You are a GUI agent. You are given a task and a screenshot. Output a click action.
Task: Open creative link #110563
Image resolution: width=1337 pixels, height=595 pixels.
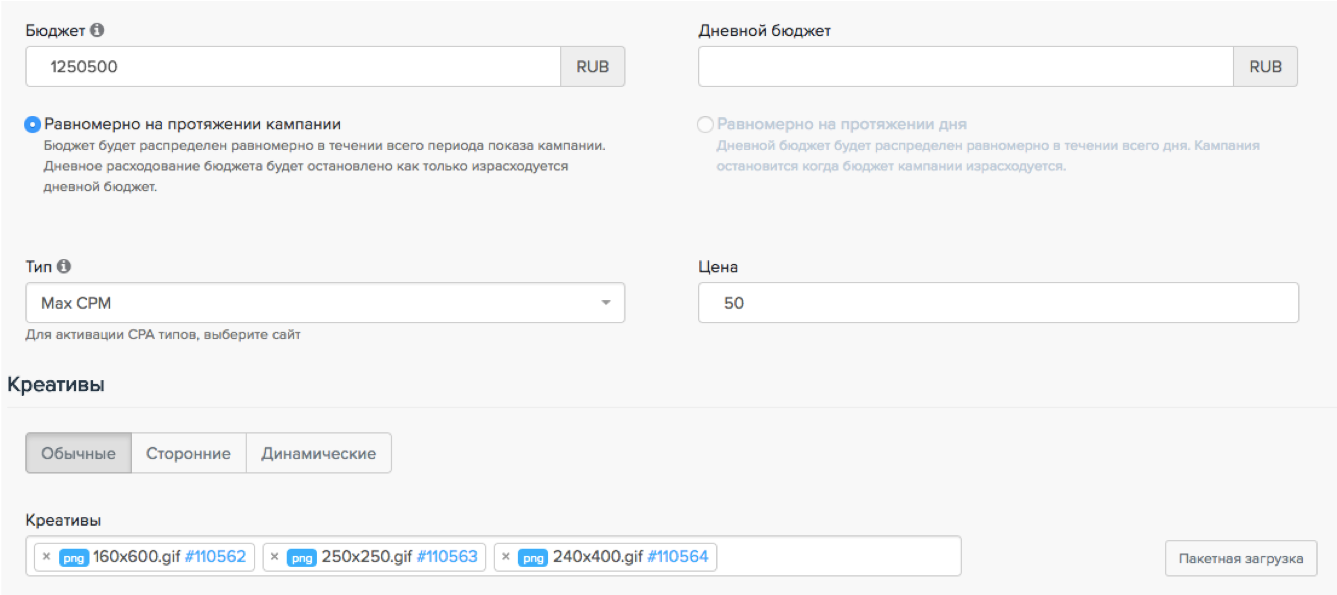point(446,557)
